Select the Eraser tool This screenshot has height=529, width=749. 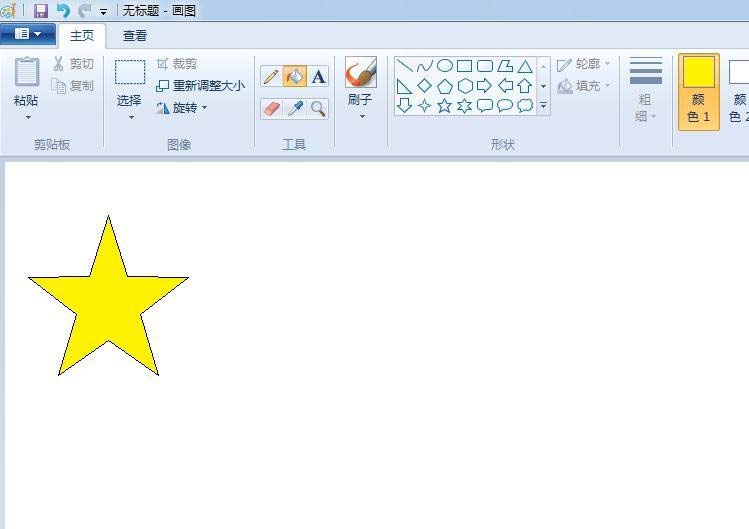[x=271, y=108]
